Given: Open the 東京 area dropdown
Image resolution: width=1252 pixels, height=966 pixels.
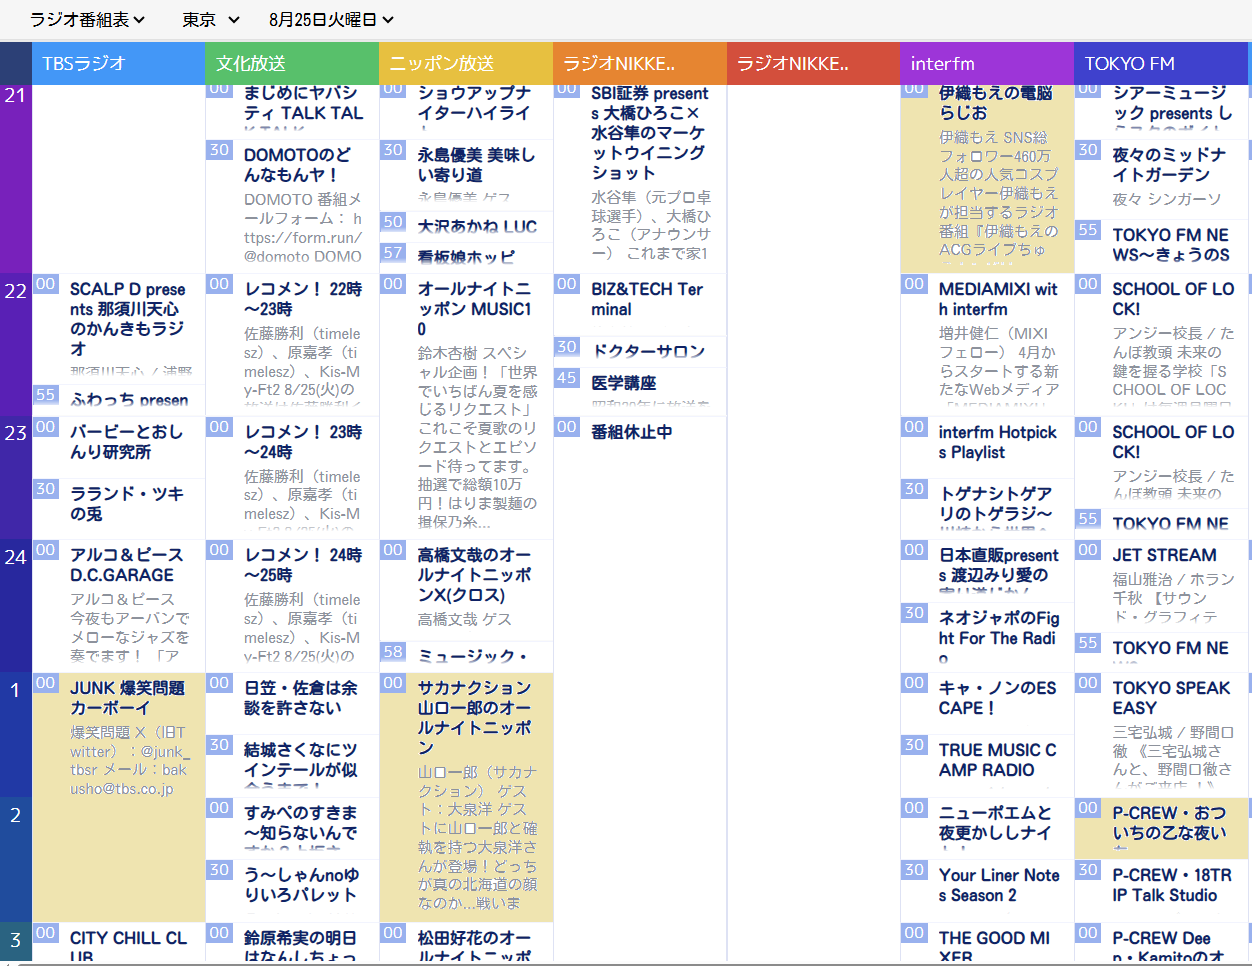Looking at the screenshot, I should click(211, 19).
